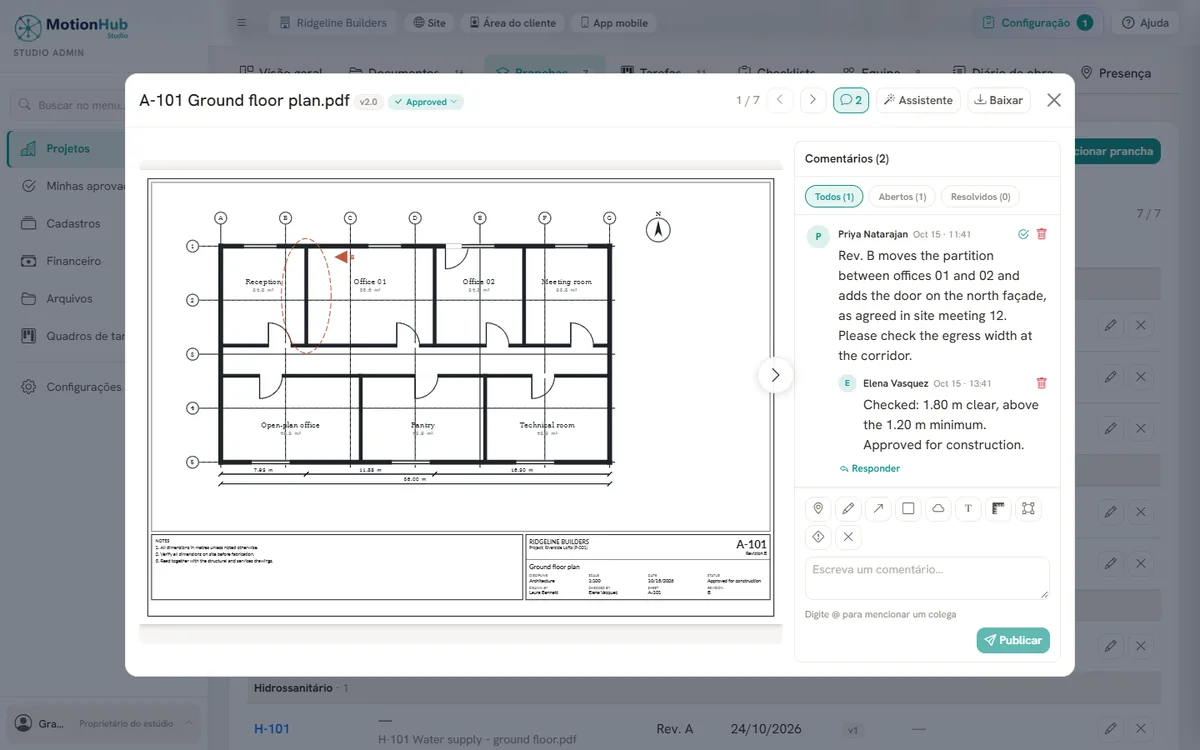Select the warning issue marker tool

pyautogui.click(x=818, y=537)
